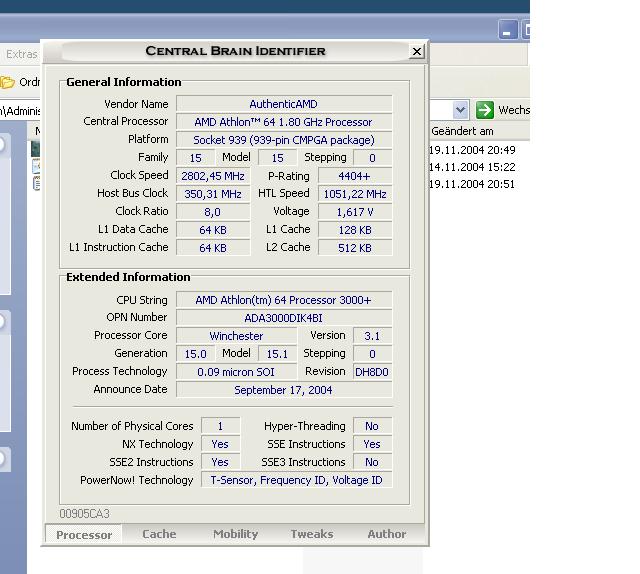Click the Host Bus Clock value 350,31 MHz
Viewport: 640px width, 574px height.
(213, 194)
